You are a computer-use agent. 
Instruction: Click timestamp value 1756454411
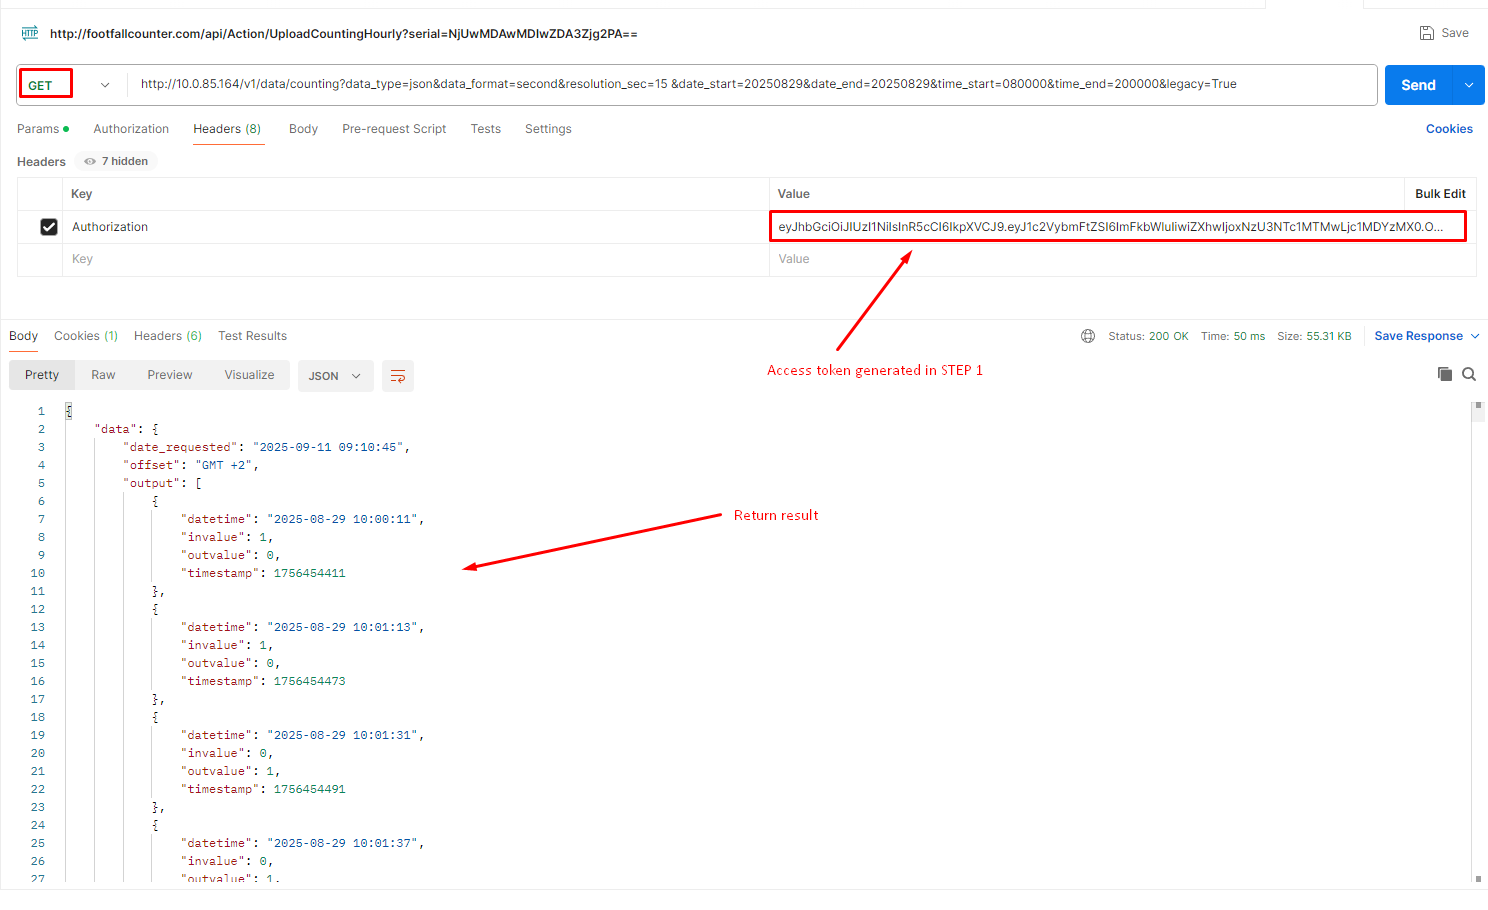coord(309,573)
